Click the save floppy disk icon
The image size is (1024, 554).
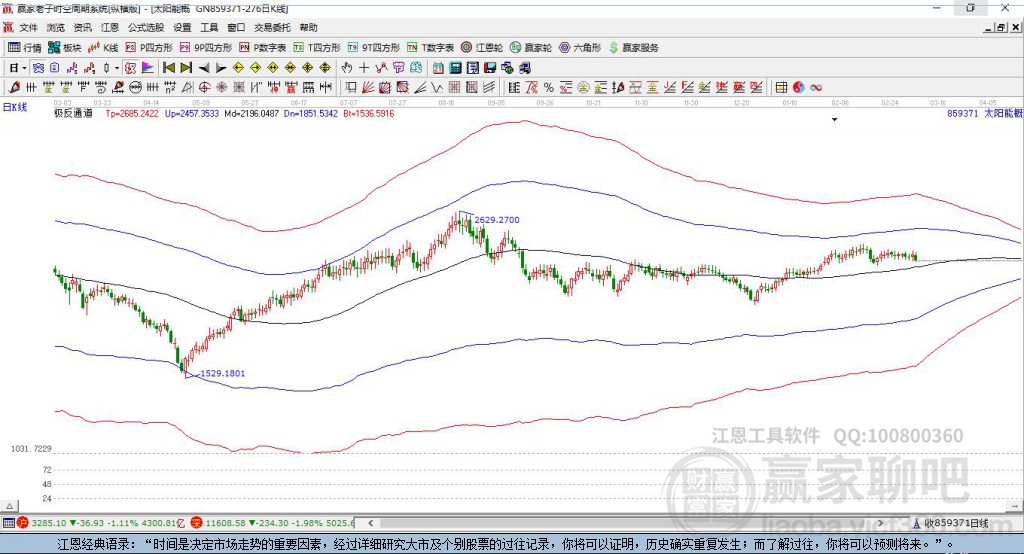click(x=490, y=68)
